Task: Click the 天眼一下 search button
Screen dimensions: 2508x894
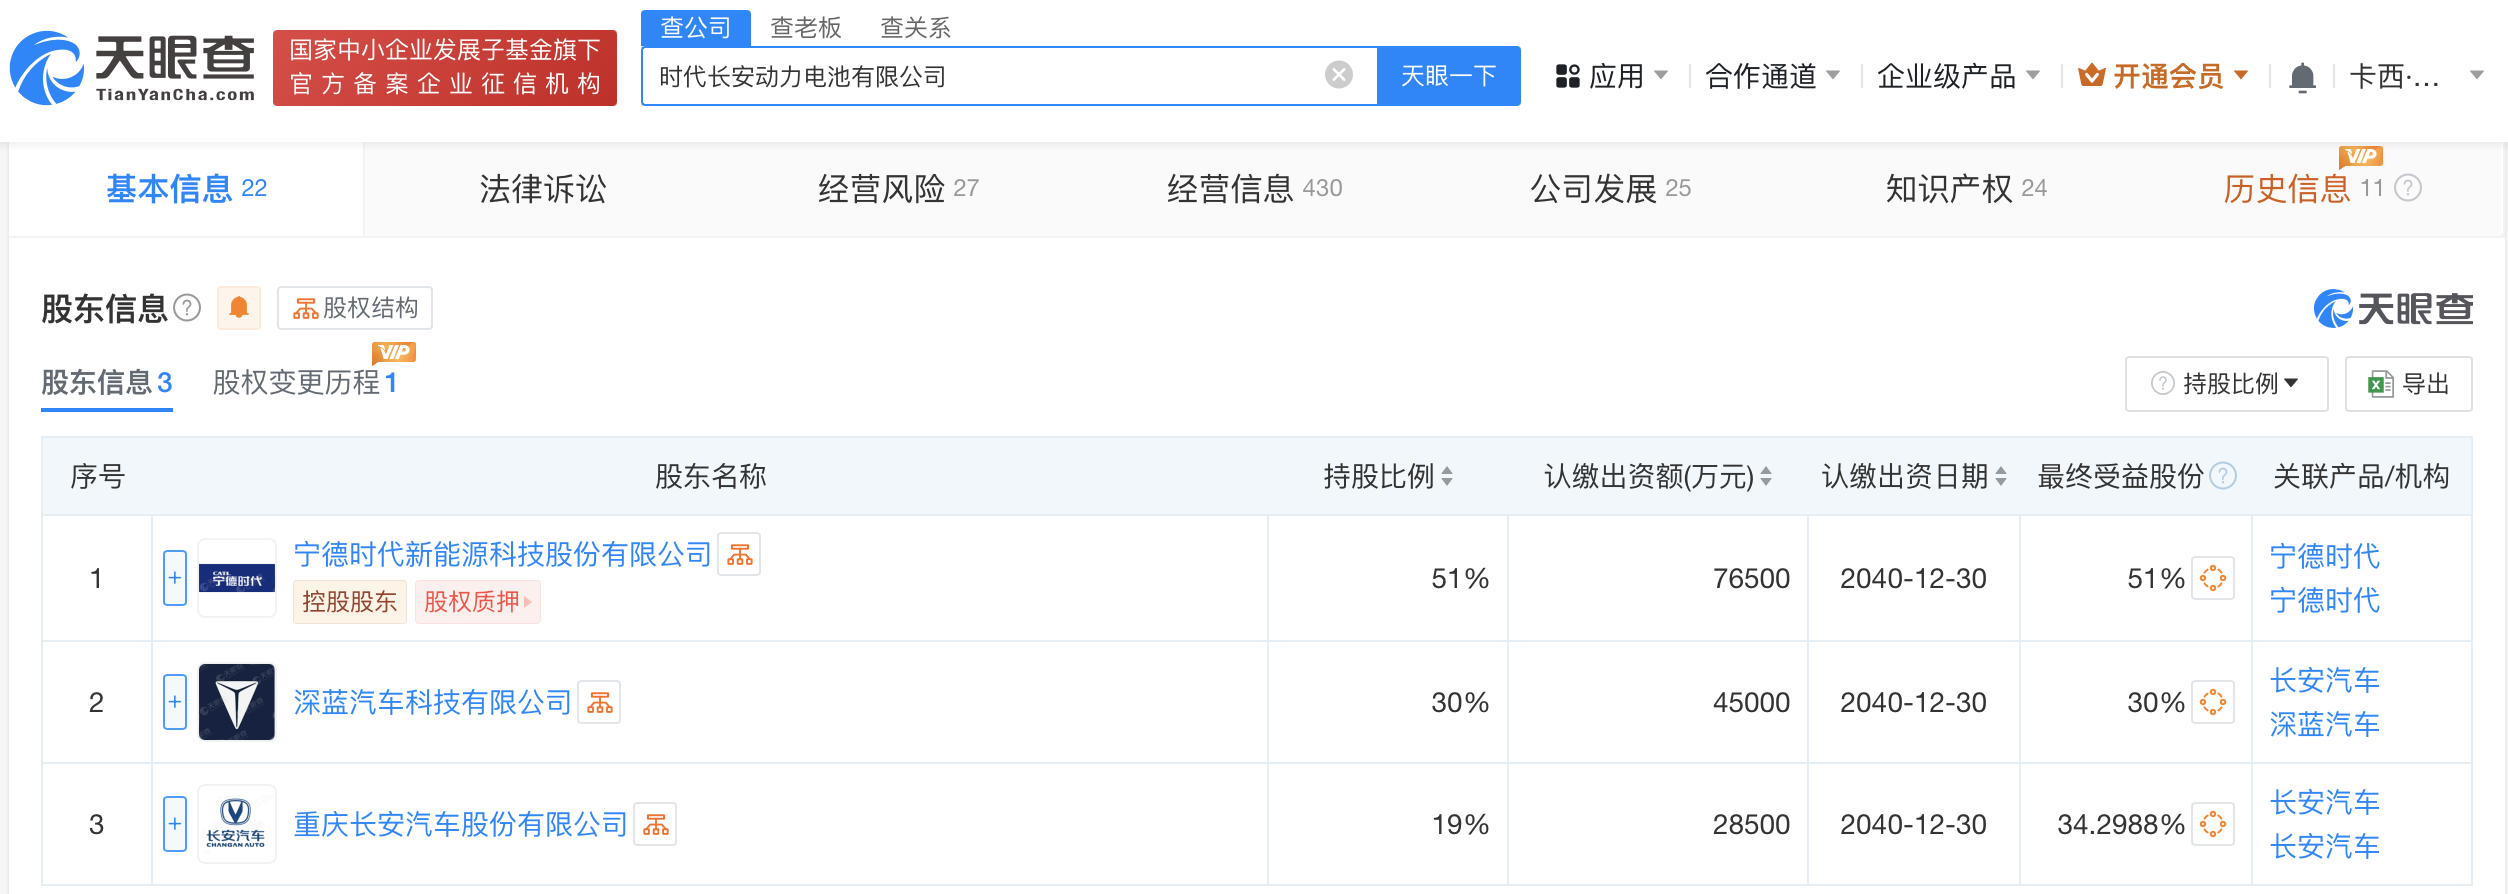Action: [1449, 76]
